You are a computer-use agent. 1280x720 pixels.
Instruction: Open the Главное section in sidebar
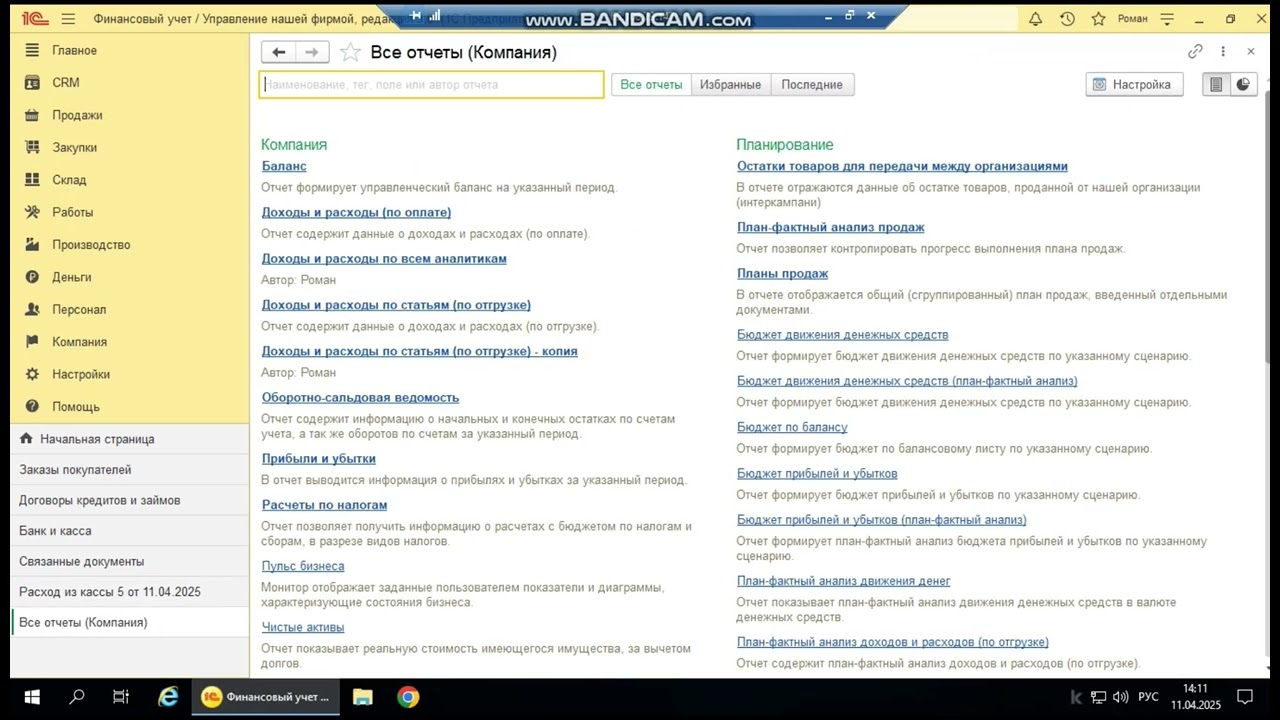point(75,50)
